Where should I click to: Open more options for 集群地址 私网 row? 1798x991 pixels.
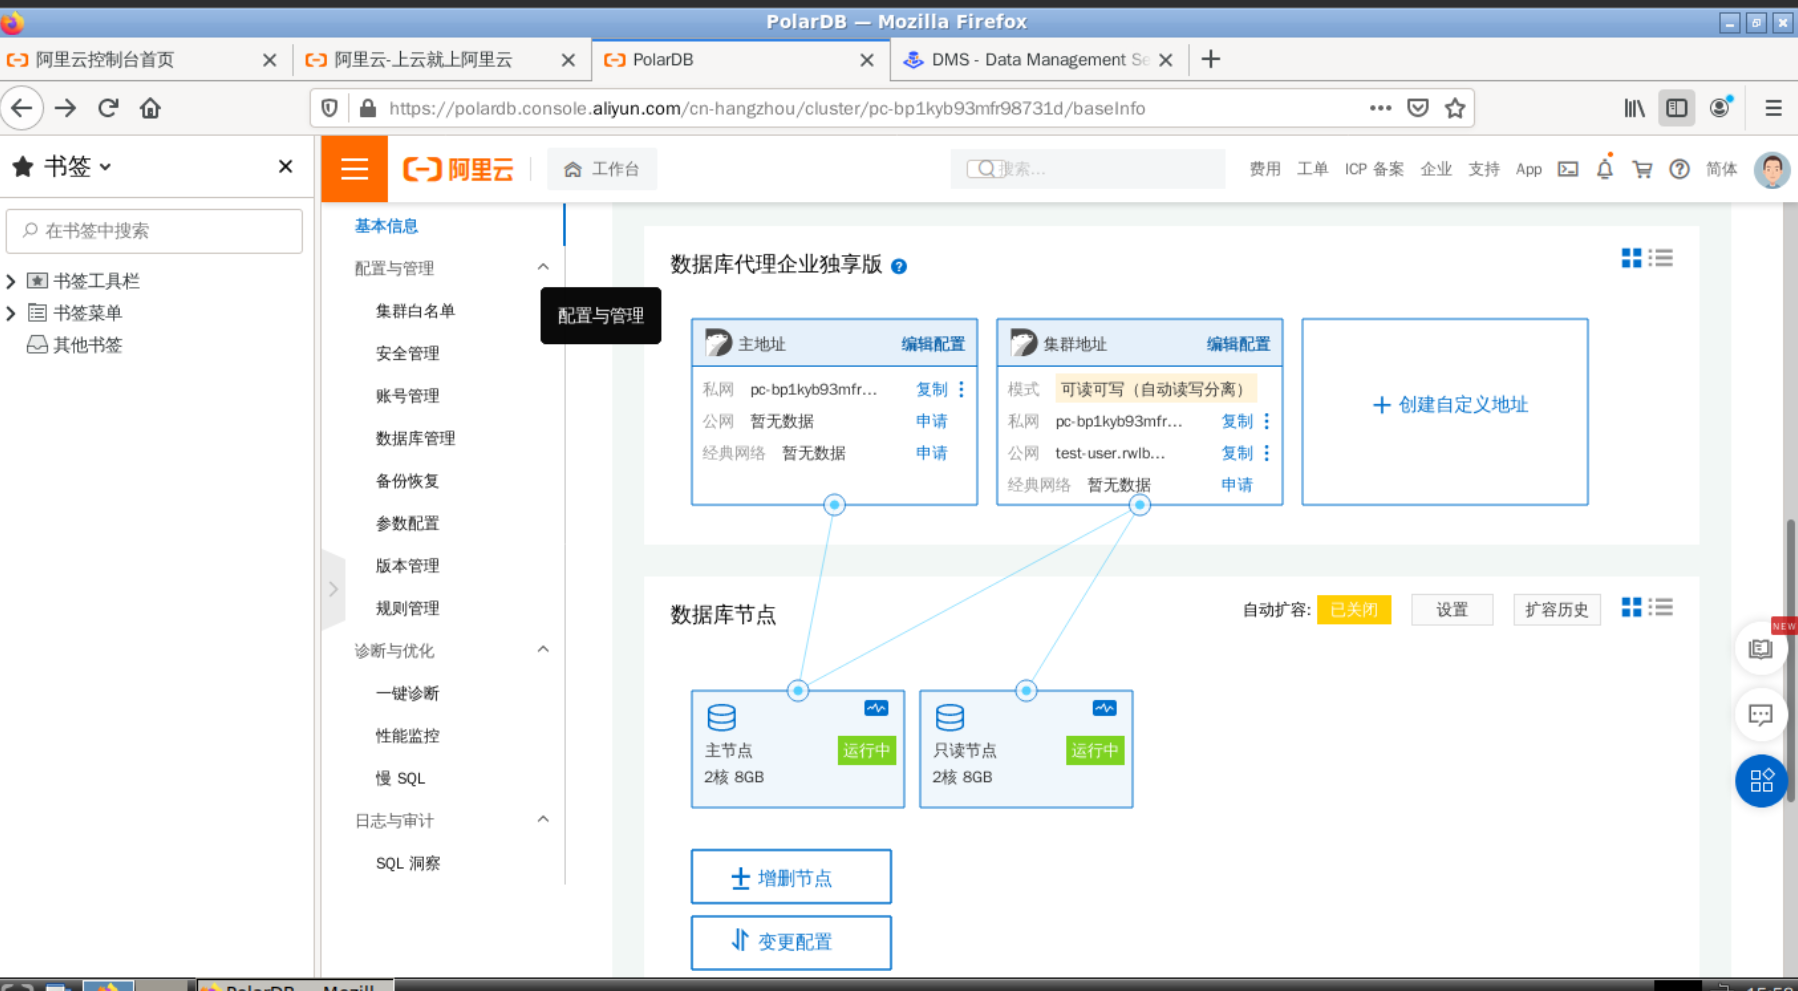click(1267, 421)
